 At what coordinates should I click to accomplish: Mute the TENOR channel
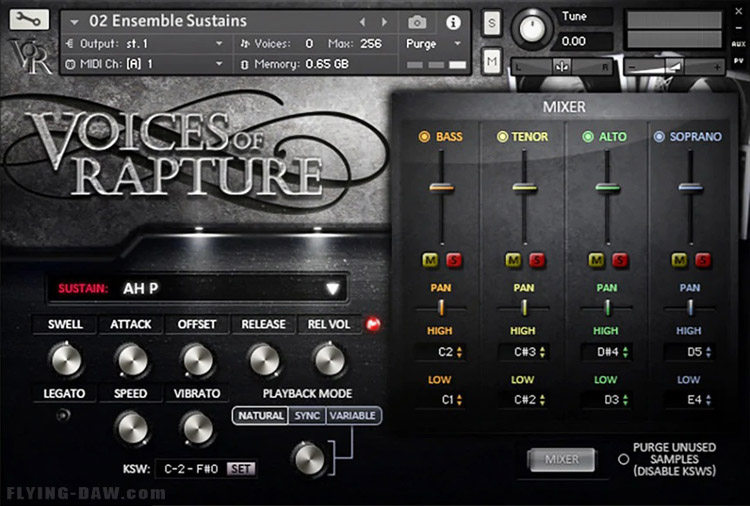[513, 260]
